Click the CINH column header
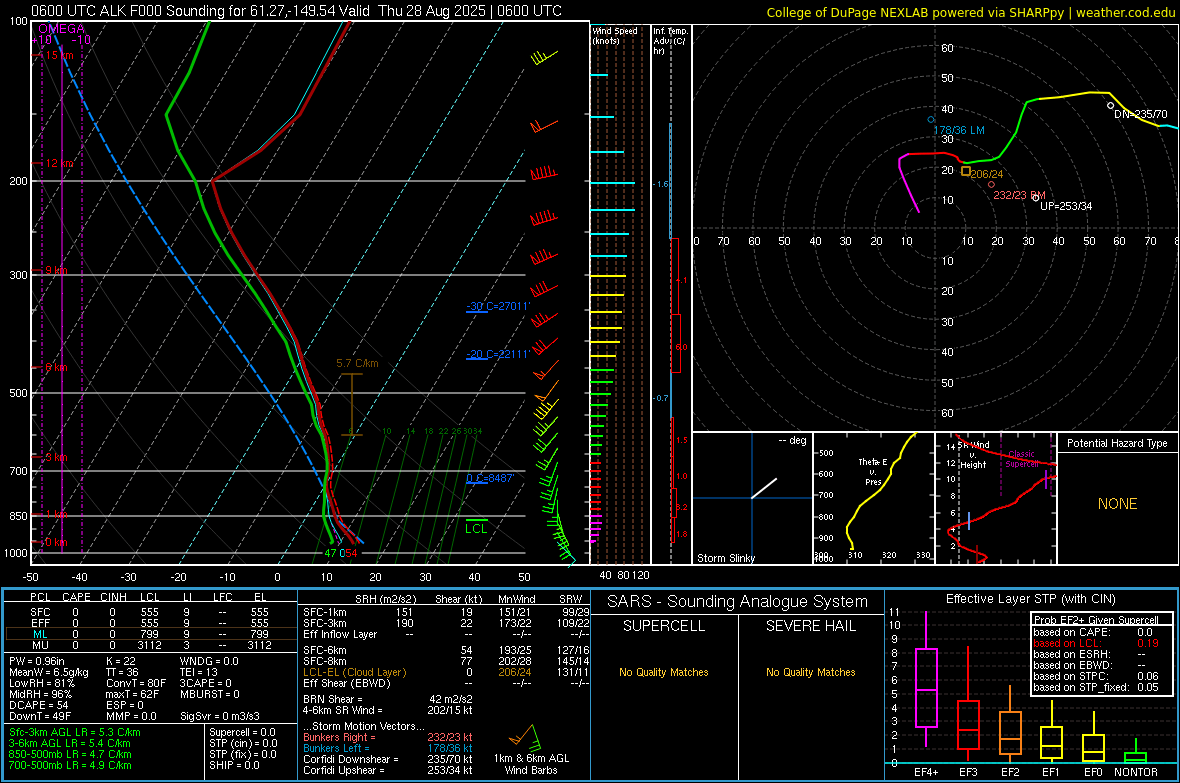 coord(114,597)
